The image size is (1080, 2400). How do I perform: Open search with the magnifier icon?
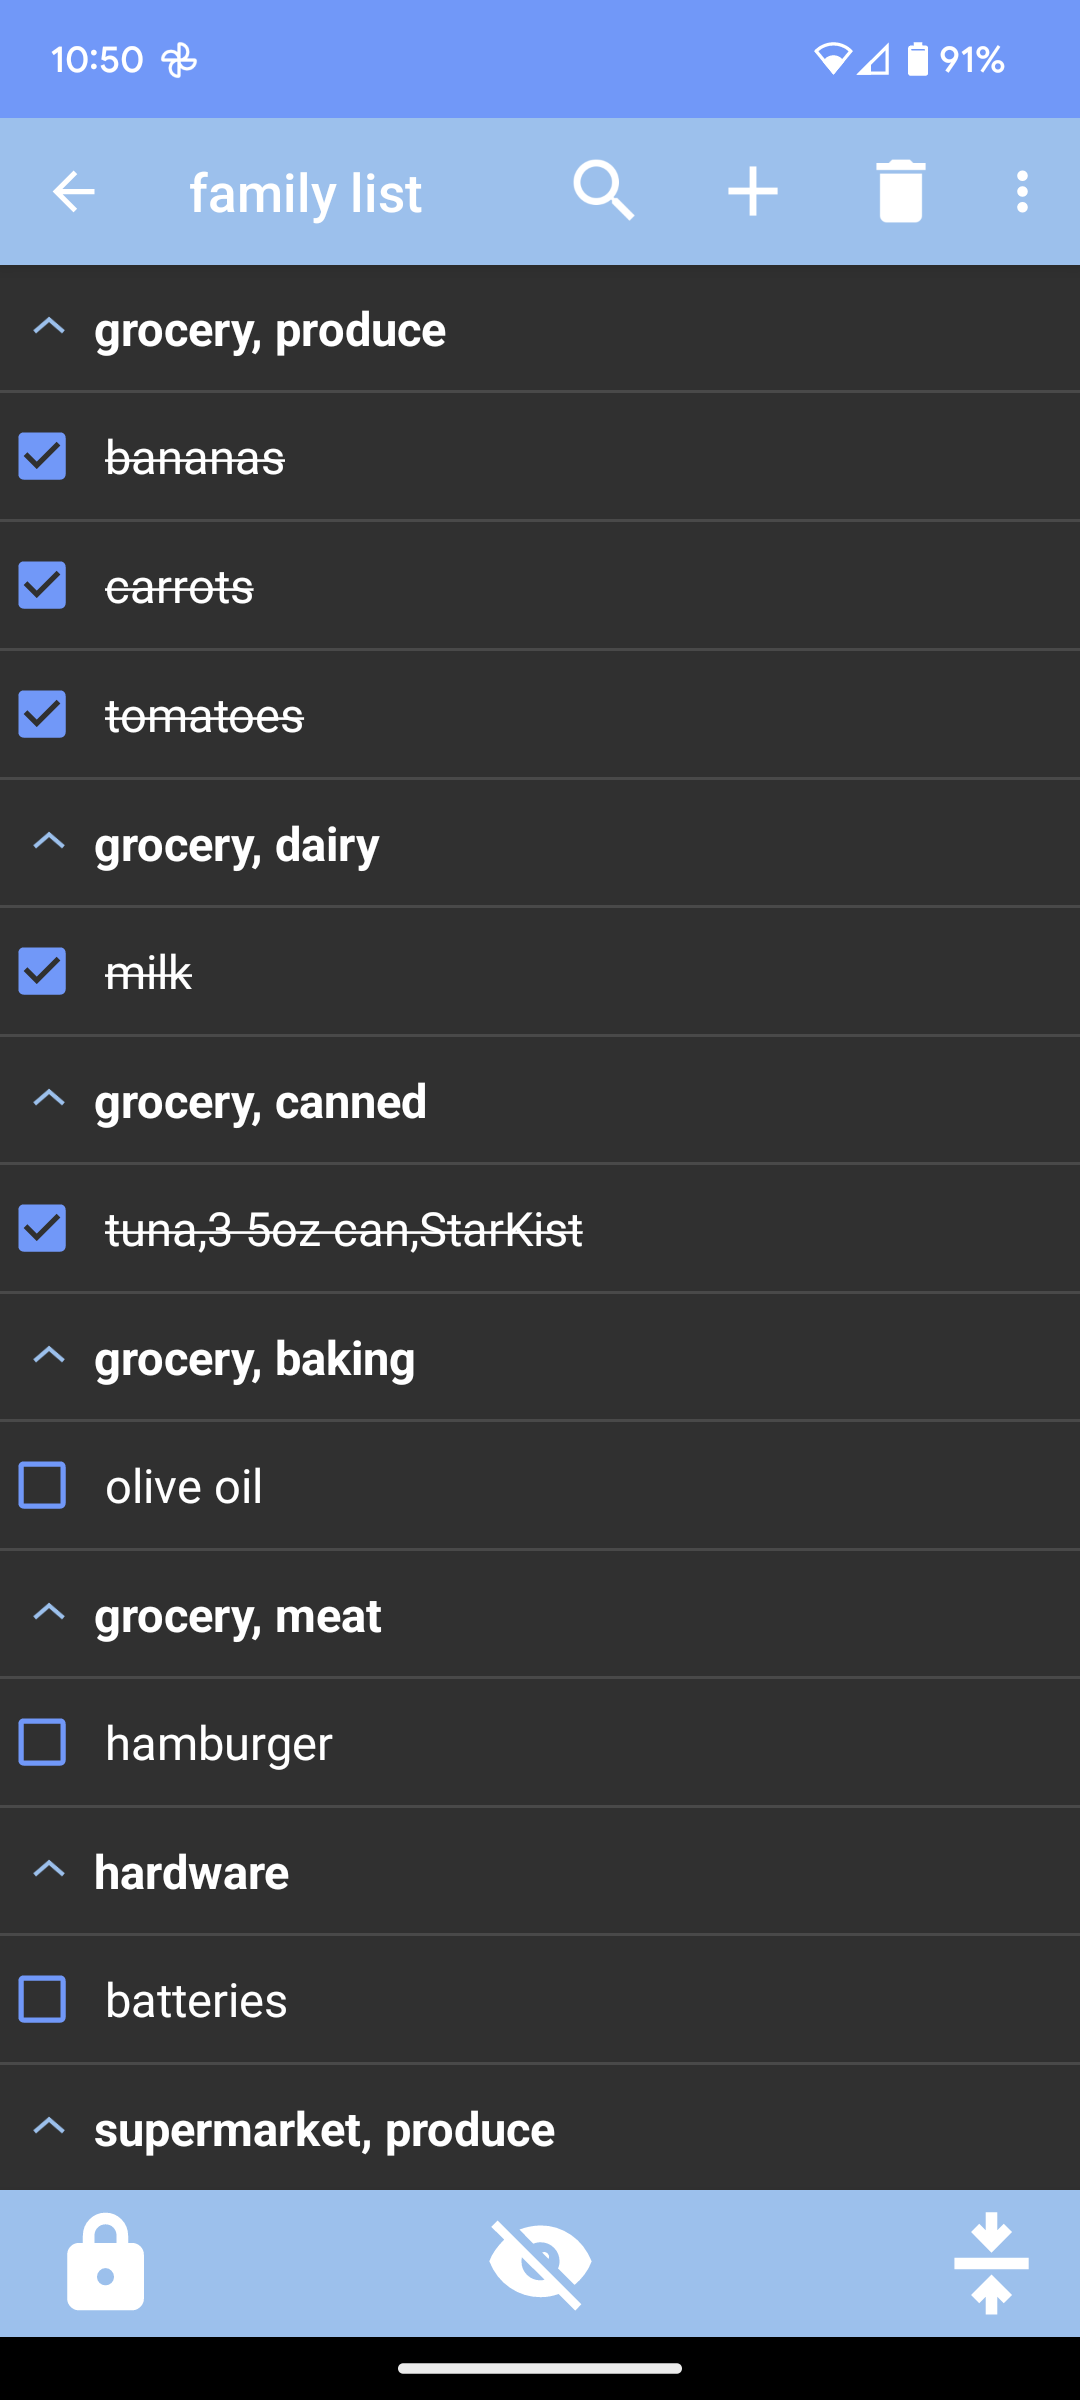tap(603, 190)
